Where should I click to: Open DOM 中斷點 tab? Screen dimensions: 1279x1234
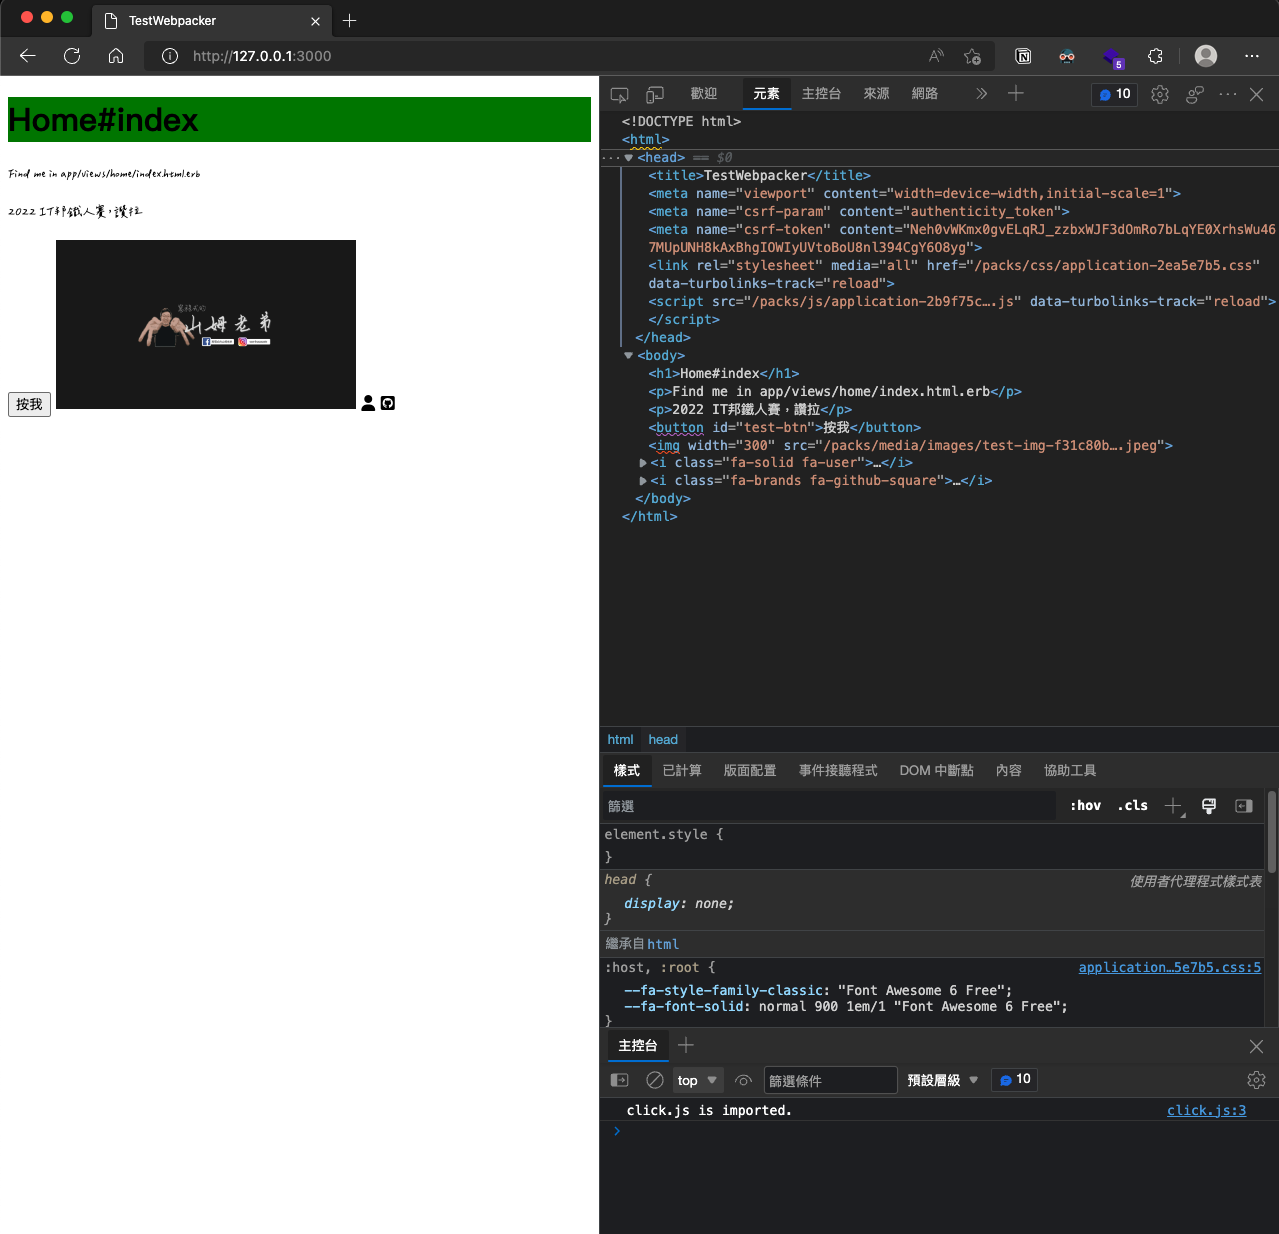(936, 770)
